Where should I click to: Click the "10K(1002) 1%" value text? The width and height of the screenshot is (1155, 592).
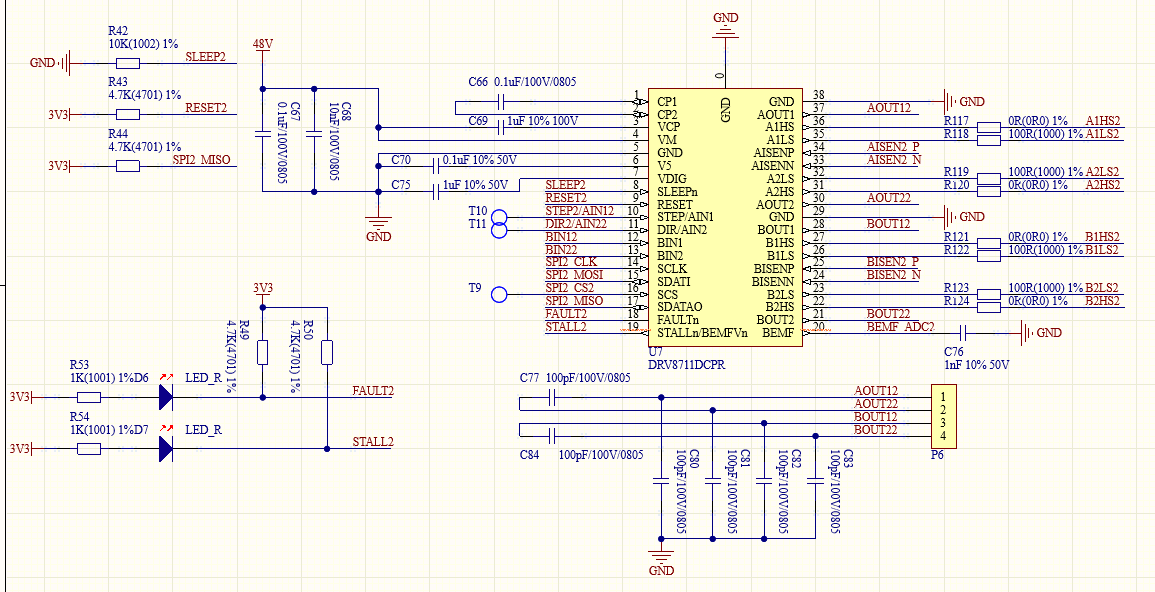pyautogui.click(x=144, y=43)
